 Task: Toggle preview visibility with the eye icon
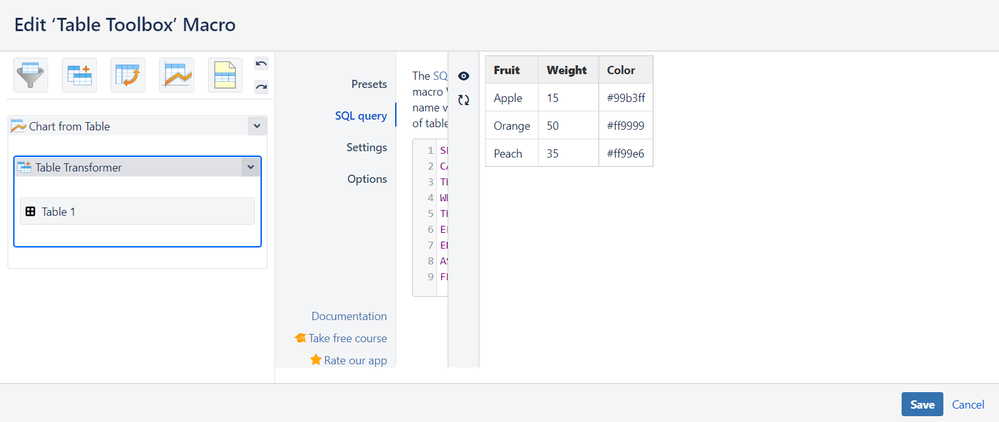(x=463, y=76)
